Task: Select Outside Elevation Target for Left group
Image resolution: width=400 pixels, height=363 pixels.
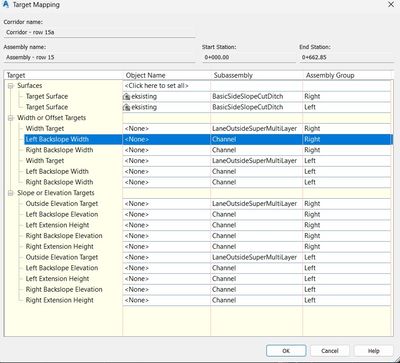Action: point(62,257)
